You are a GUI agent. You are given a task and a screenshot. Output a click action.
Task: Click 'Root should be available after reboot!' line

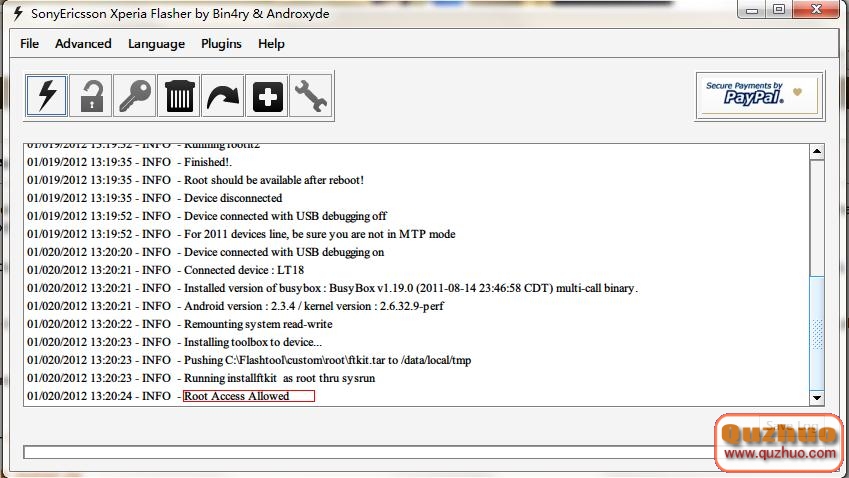click(195, 180)
